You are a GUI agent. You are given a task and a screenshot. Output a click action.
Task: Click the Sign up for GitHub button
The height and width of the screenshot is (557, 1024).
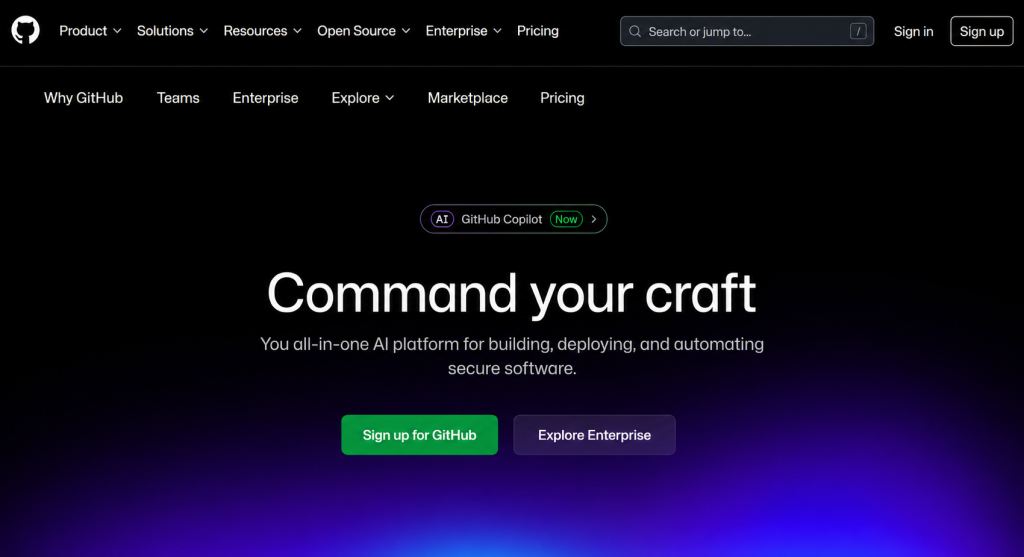click(x=419, y=435)
